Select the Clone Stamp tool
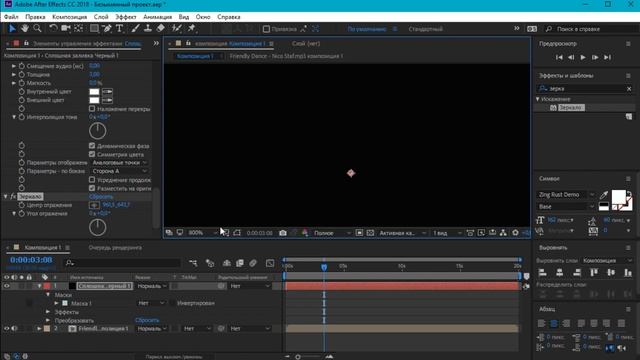Viewport: 640px width, 360px height. [148, 28]
